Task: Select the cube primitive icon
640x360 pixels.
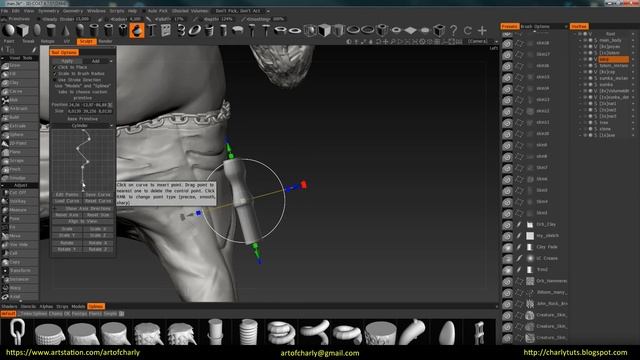Action: [23, 30]
